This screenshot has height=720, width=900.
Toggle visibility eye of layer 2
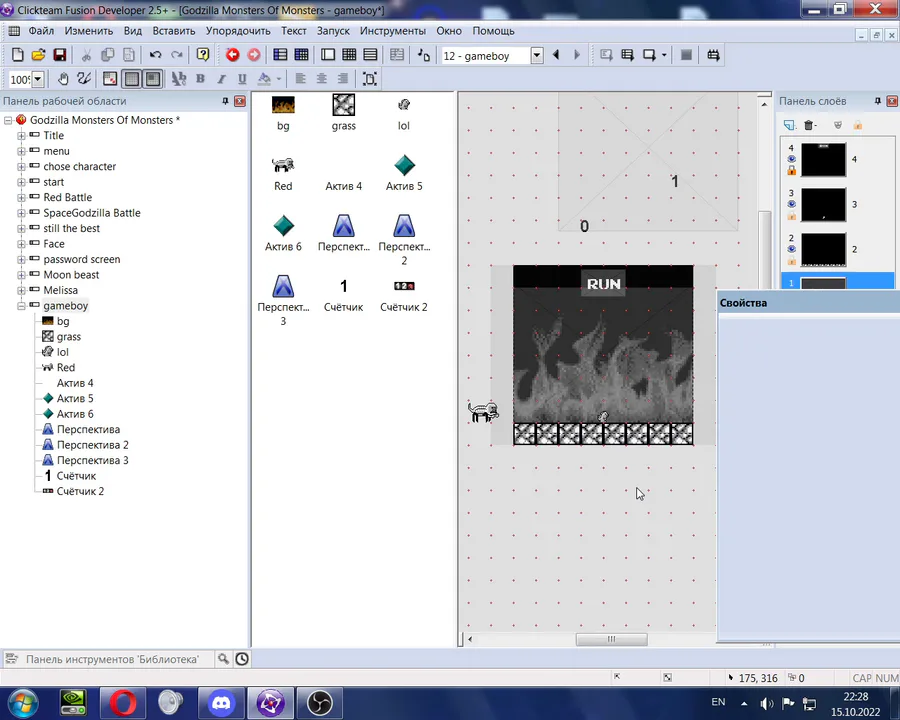coord(792,249)
